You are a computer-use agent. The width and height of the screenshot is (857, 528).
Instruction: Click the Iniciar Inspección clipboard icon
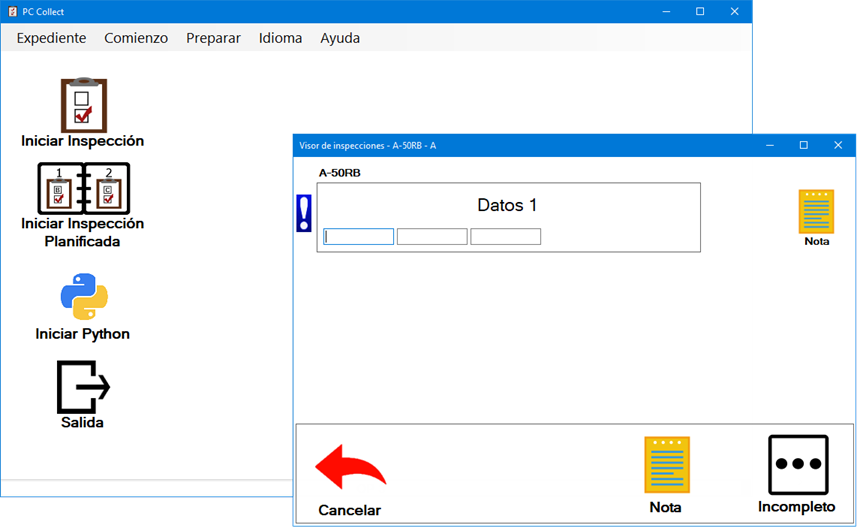pyautogui.click(x=83, y=105)
